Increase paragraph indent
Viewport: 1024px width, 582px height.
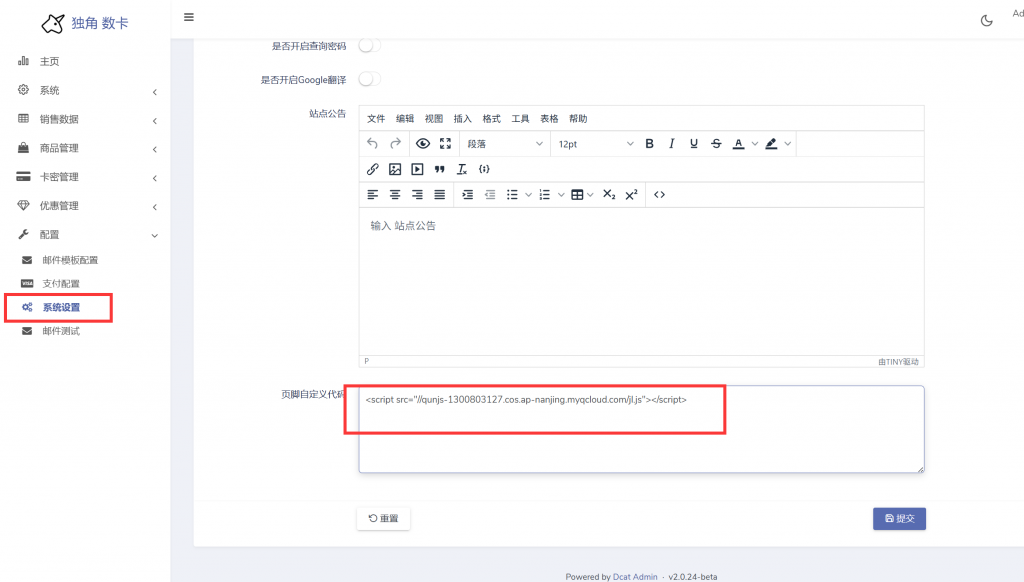click(468, 195)
